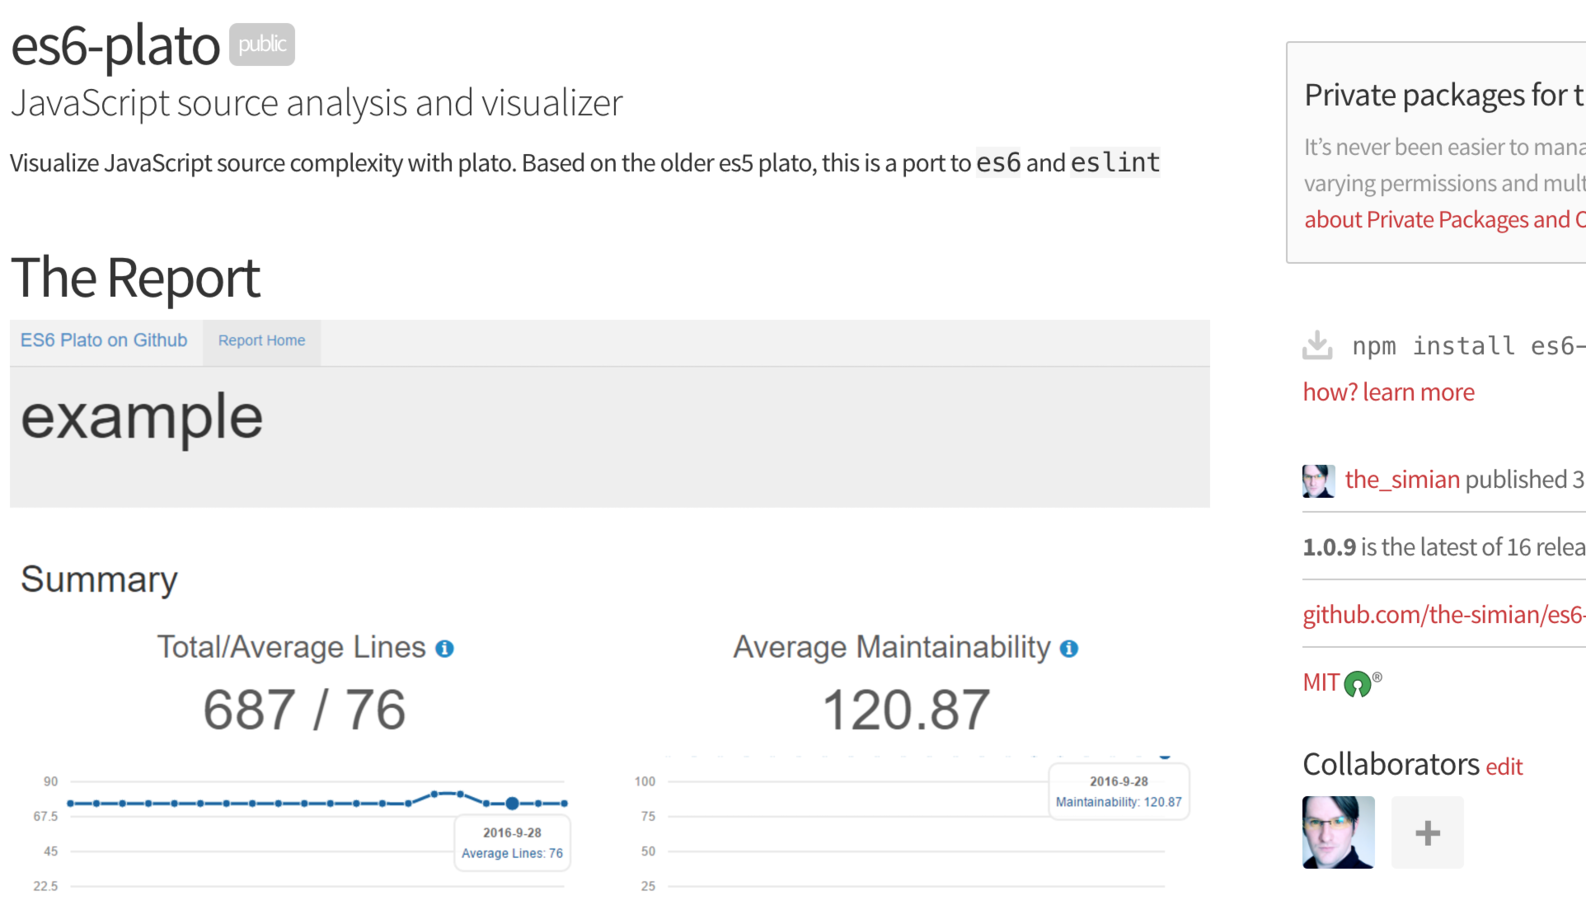The height and width of the screenshot is (900, 1586).
Task: Click the MIT OSI license logo
Action: [1358, 684]
